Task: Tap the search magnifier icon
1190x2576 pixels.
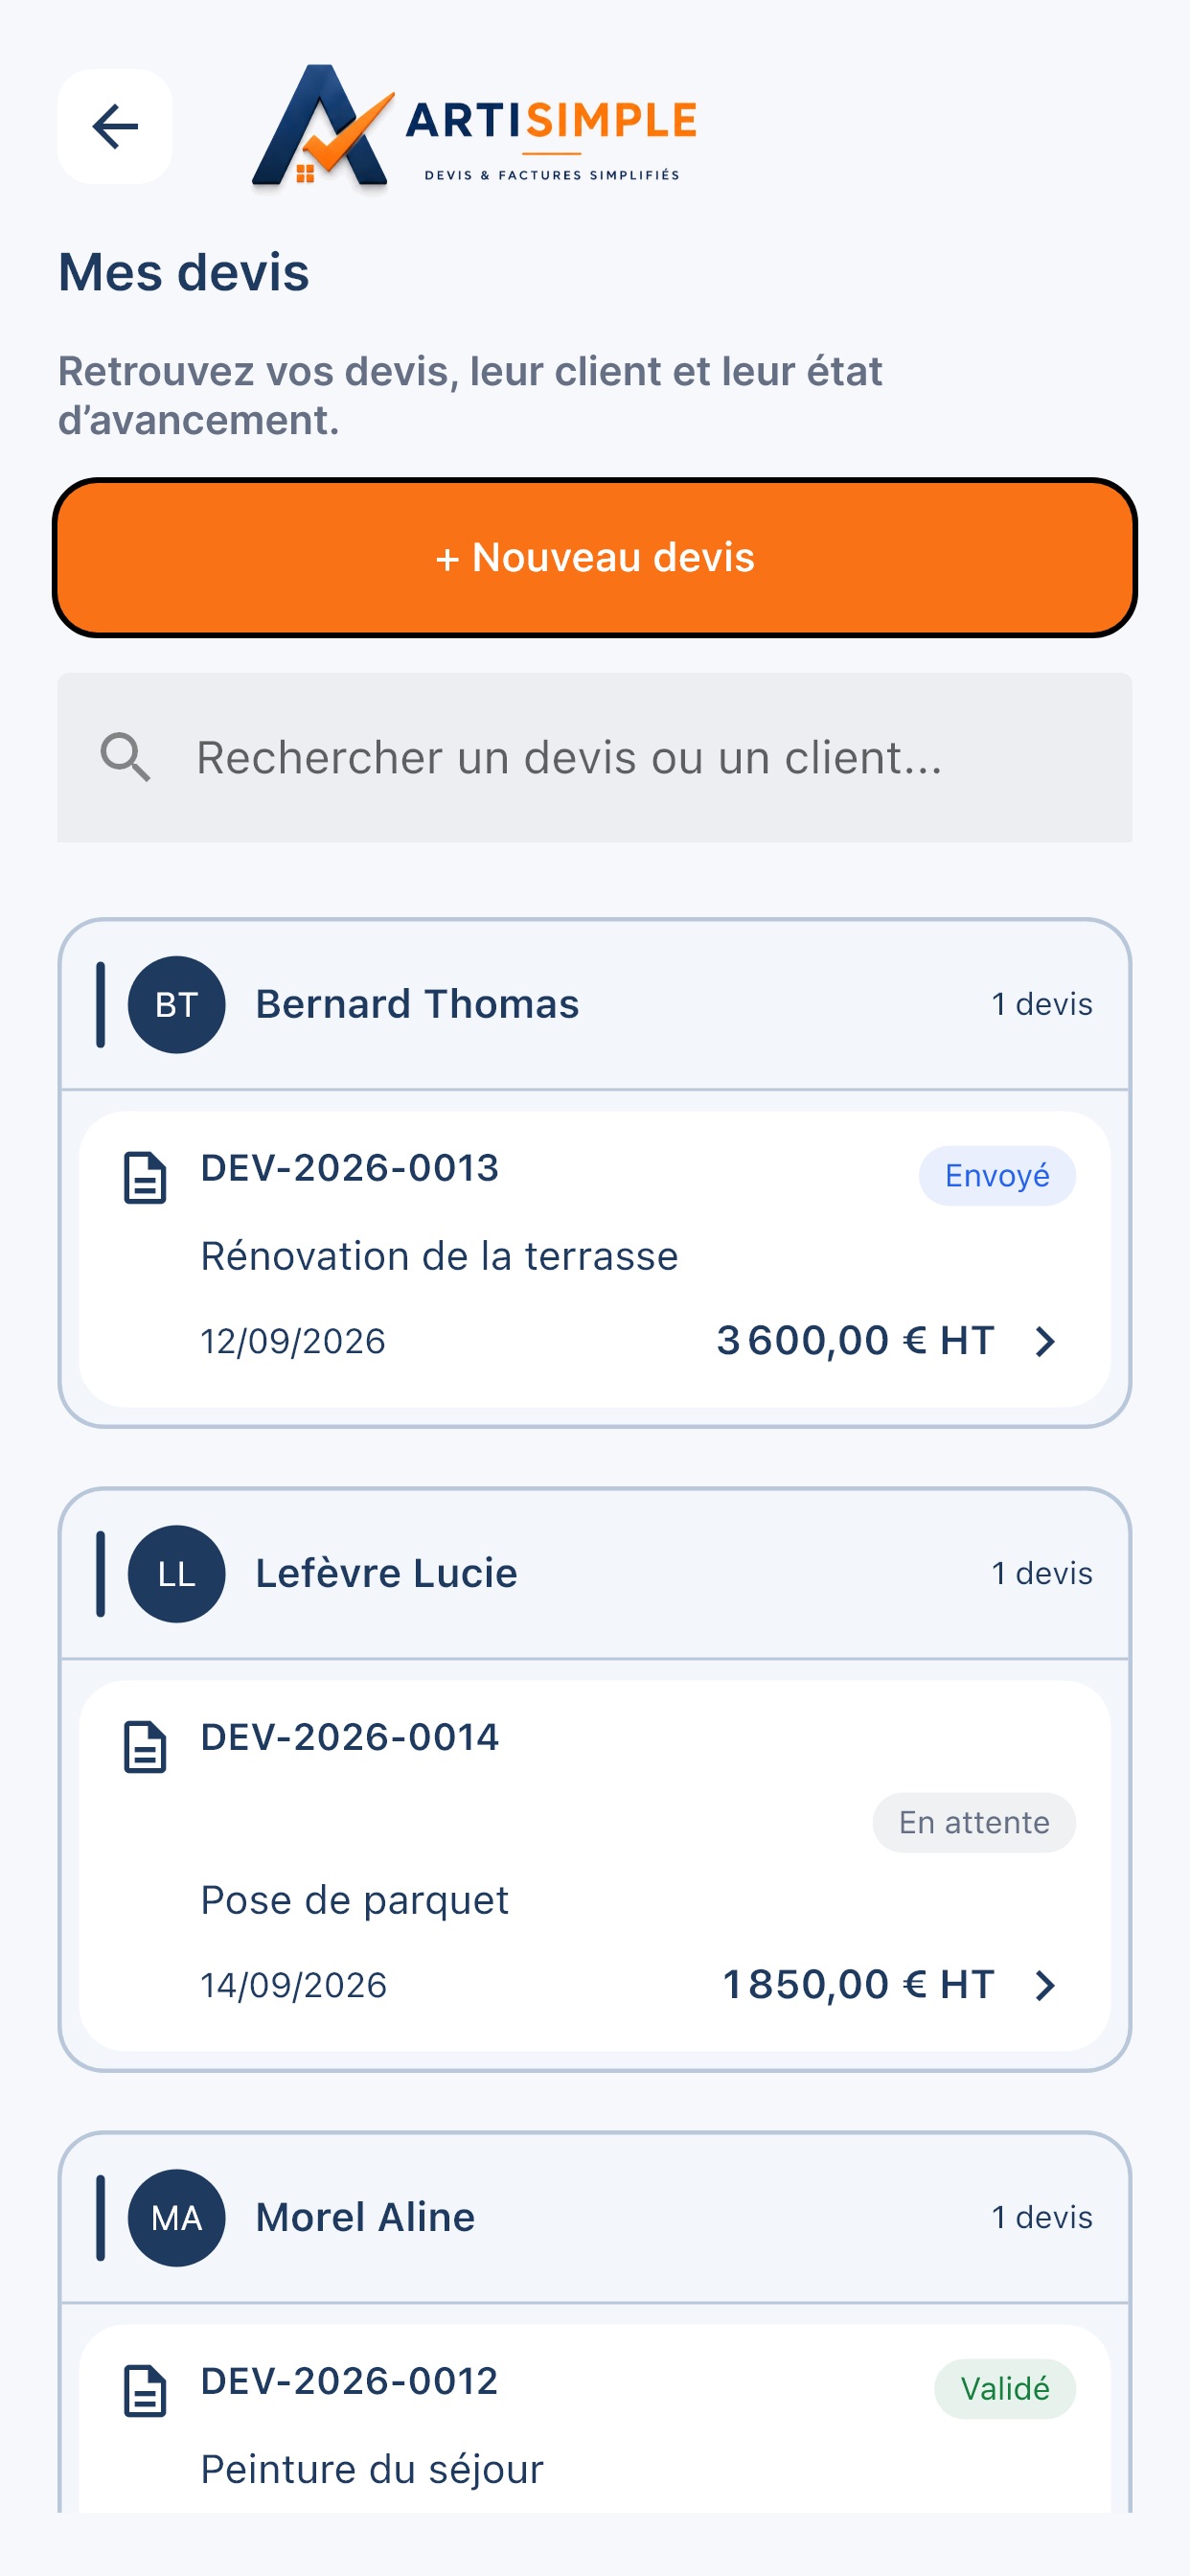Action: pos(126,757)
